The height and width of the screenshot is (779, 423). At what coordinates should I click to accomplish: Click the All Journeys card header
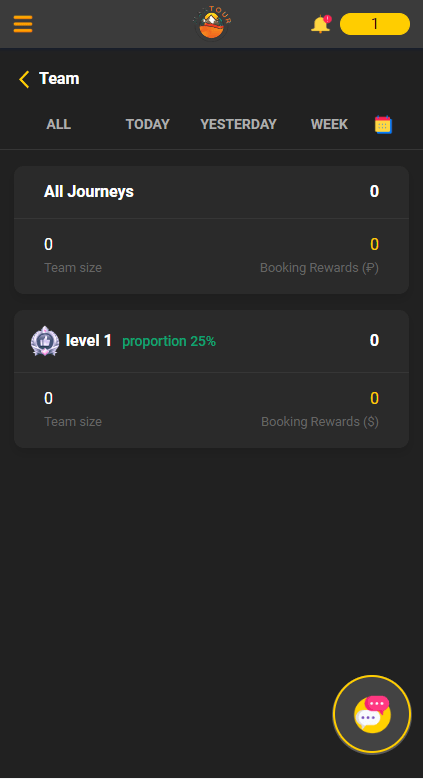(x=211, y=192)
